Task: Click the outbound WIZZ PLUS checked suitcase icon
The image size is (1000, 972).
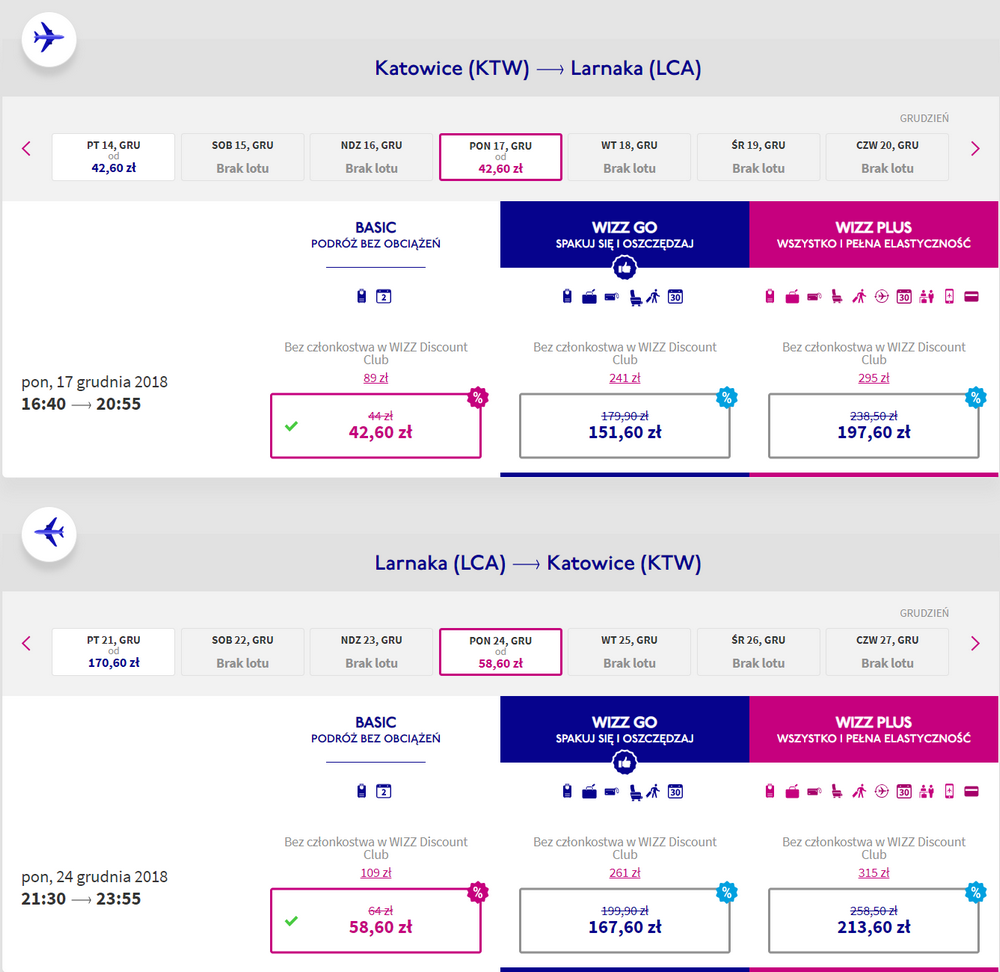Action: [x=792, y=297]
